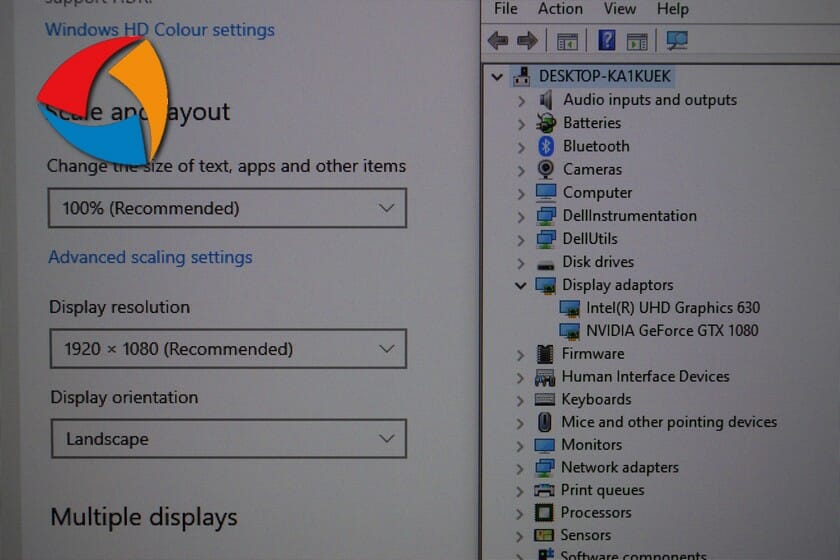This screenshot has height=560, width=840.
Task: Click the Scan for hardware changes monitor icon
Action: tap(677, 41)
